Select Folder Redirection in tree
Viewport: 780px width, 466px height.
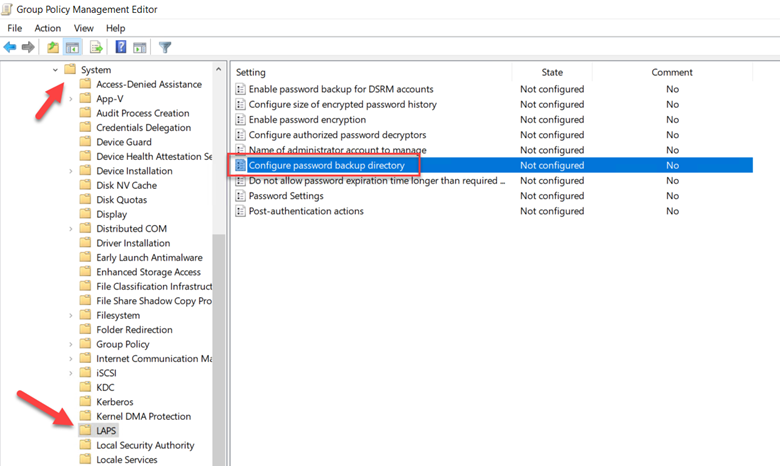click(134, 329)
